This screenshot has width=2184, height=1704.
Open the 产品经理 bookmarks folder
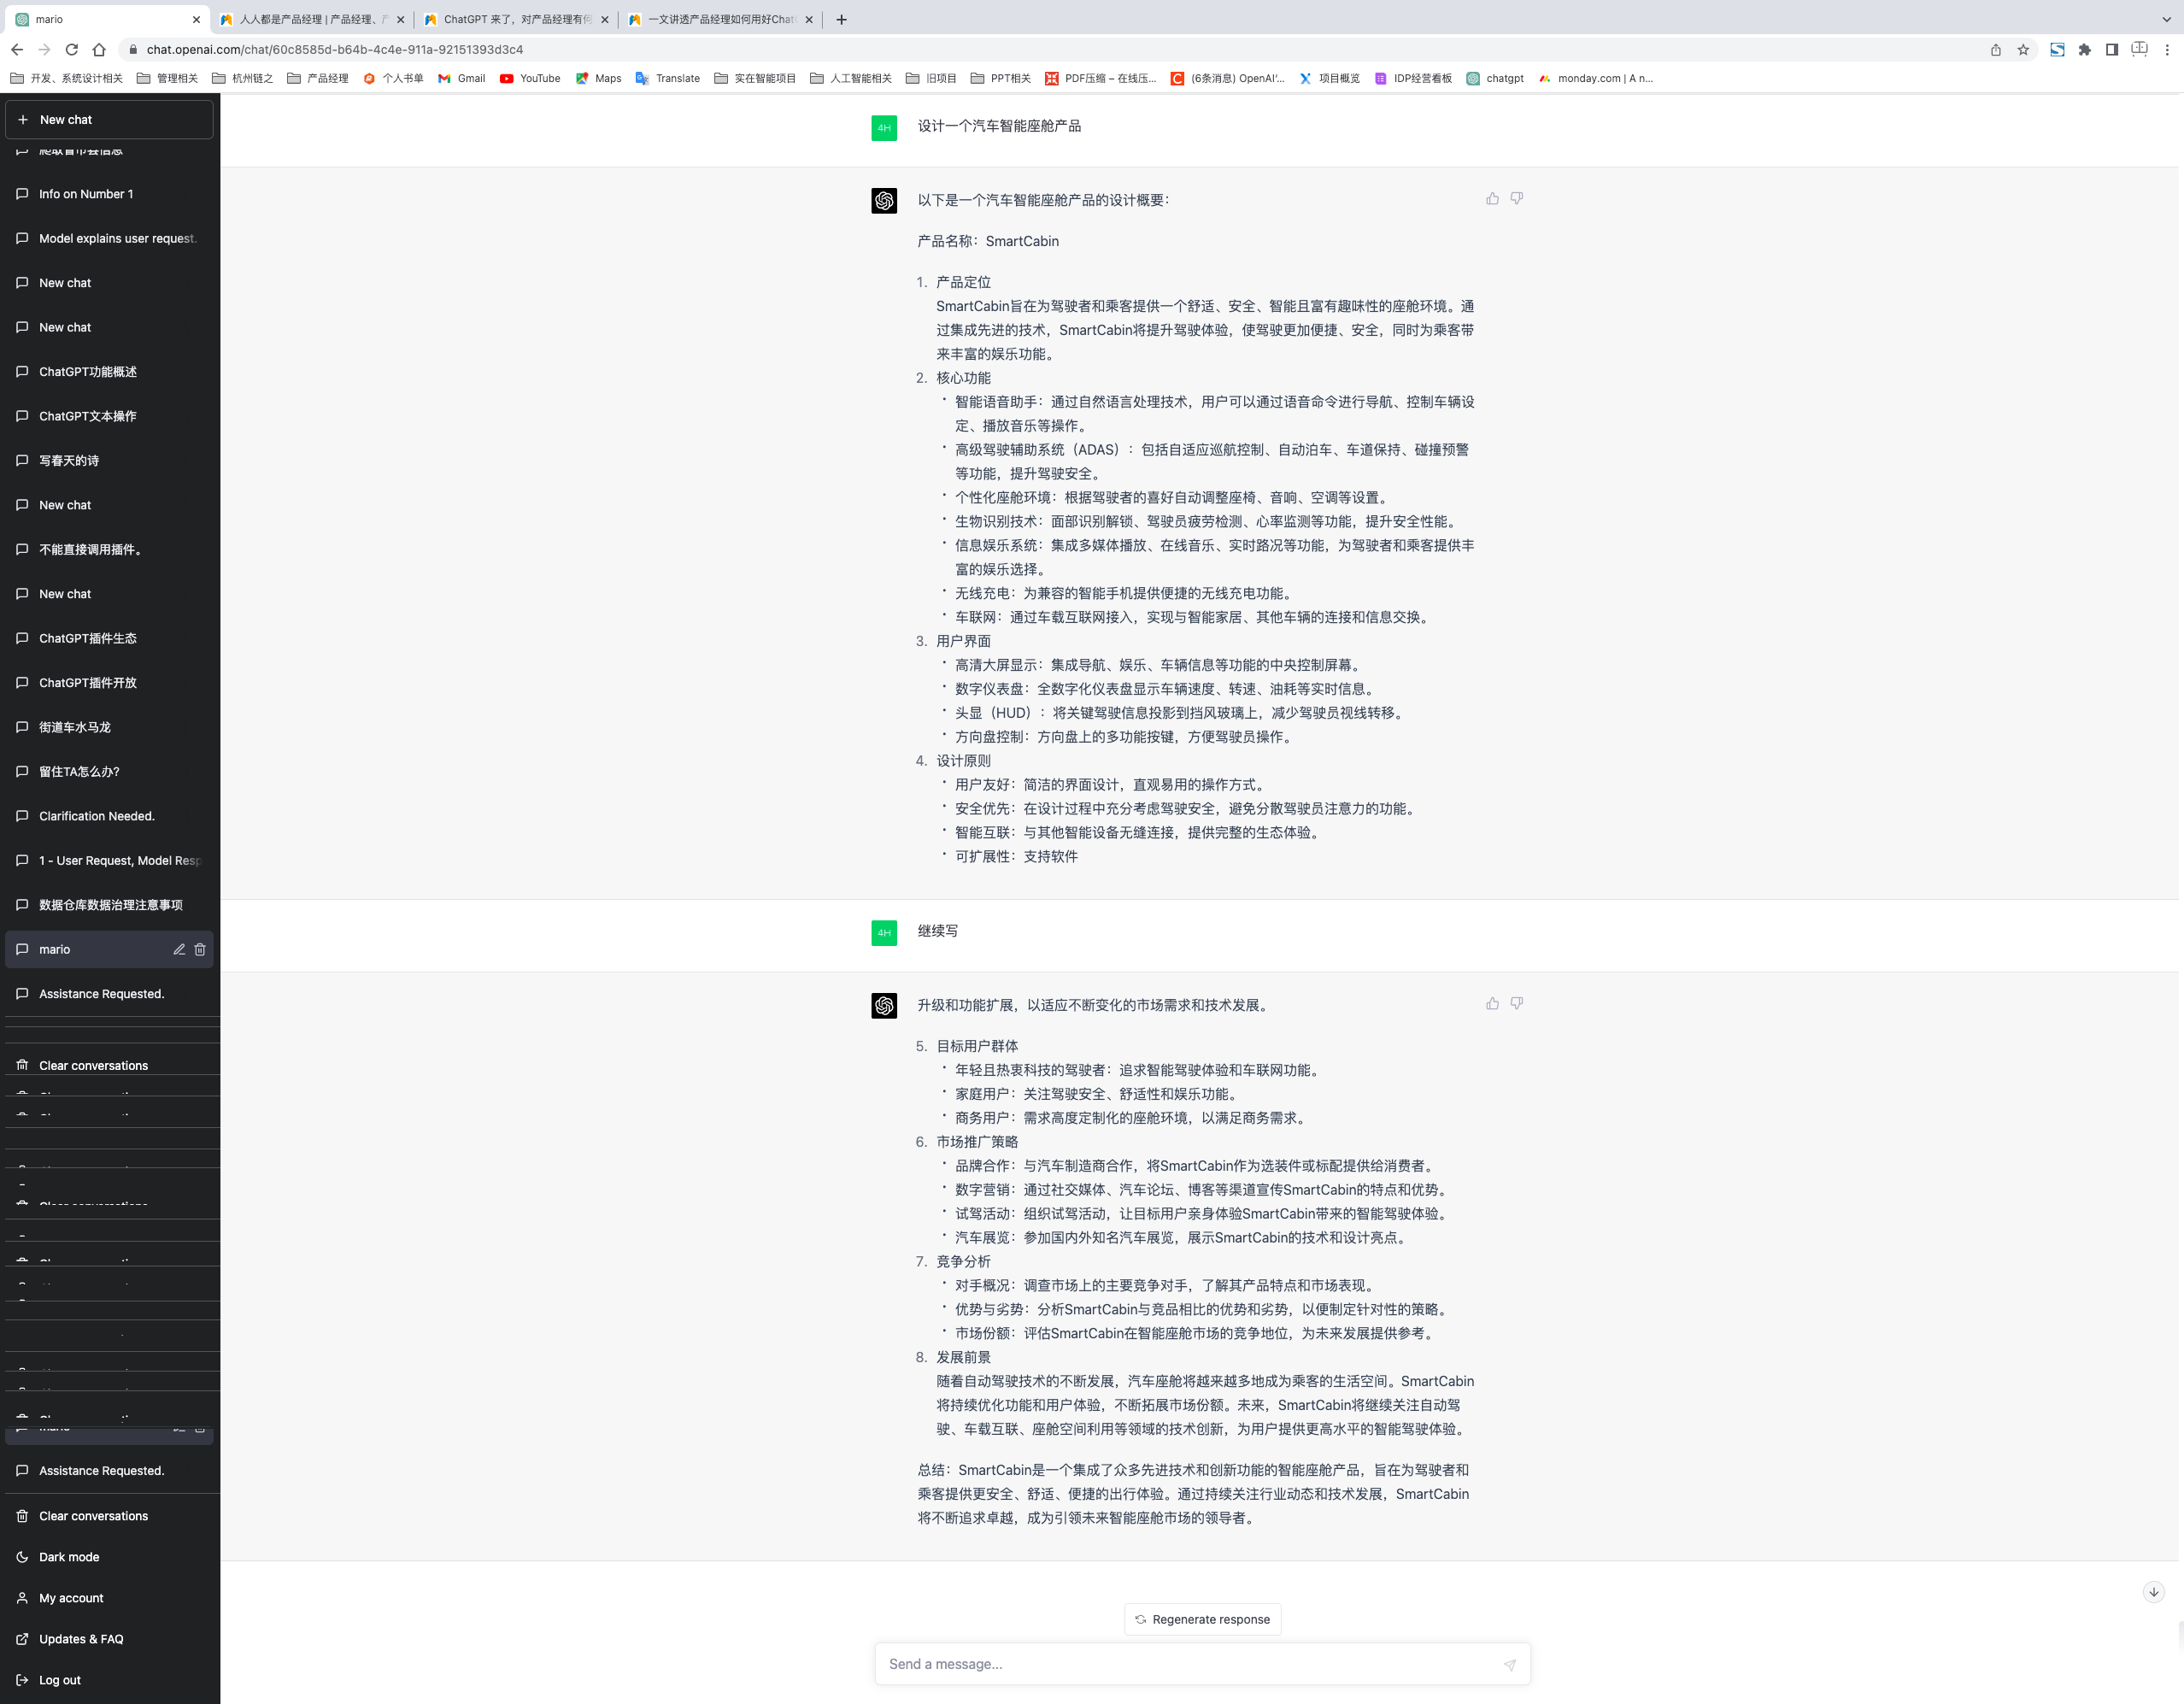(x=318, y=78)
